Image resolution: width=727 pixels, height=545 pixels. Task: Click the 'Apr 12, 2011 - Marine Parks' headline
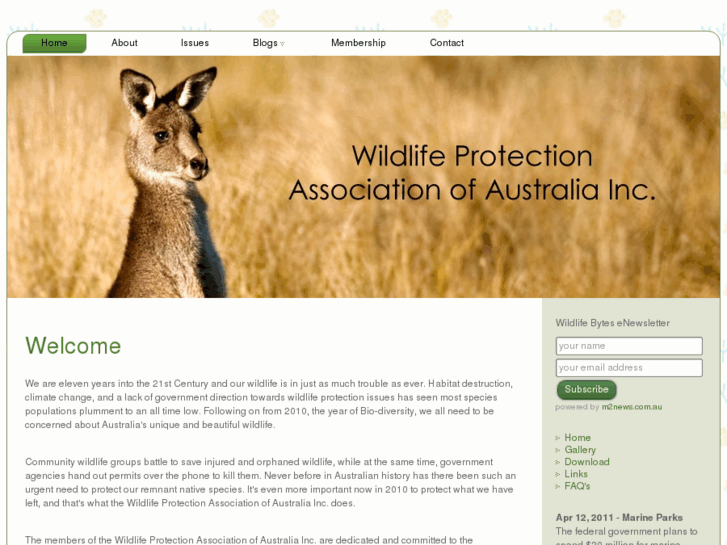[619, 517]
